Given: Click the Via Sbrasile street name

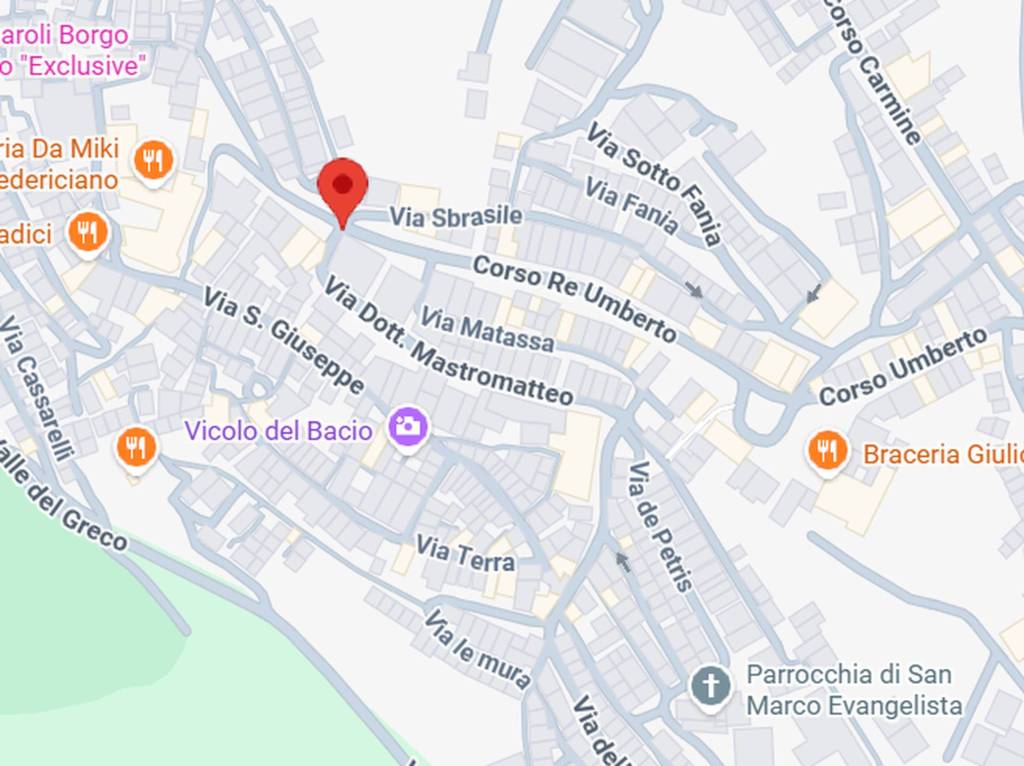Looking at the screenshot, I should click(x=456, y=217).
